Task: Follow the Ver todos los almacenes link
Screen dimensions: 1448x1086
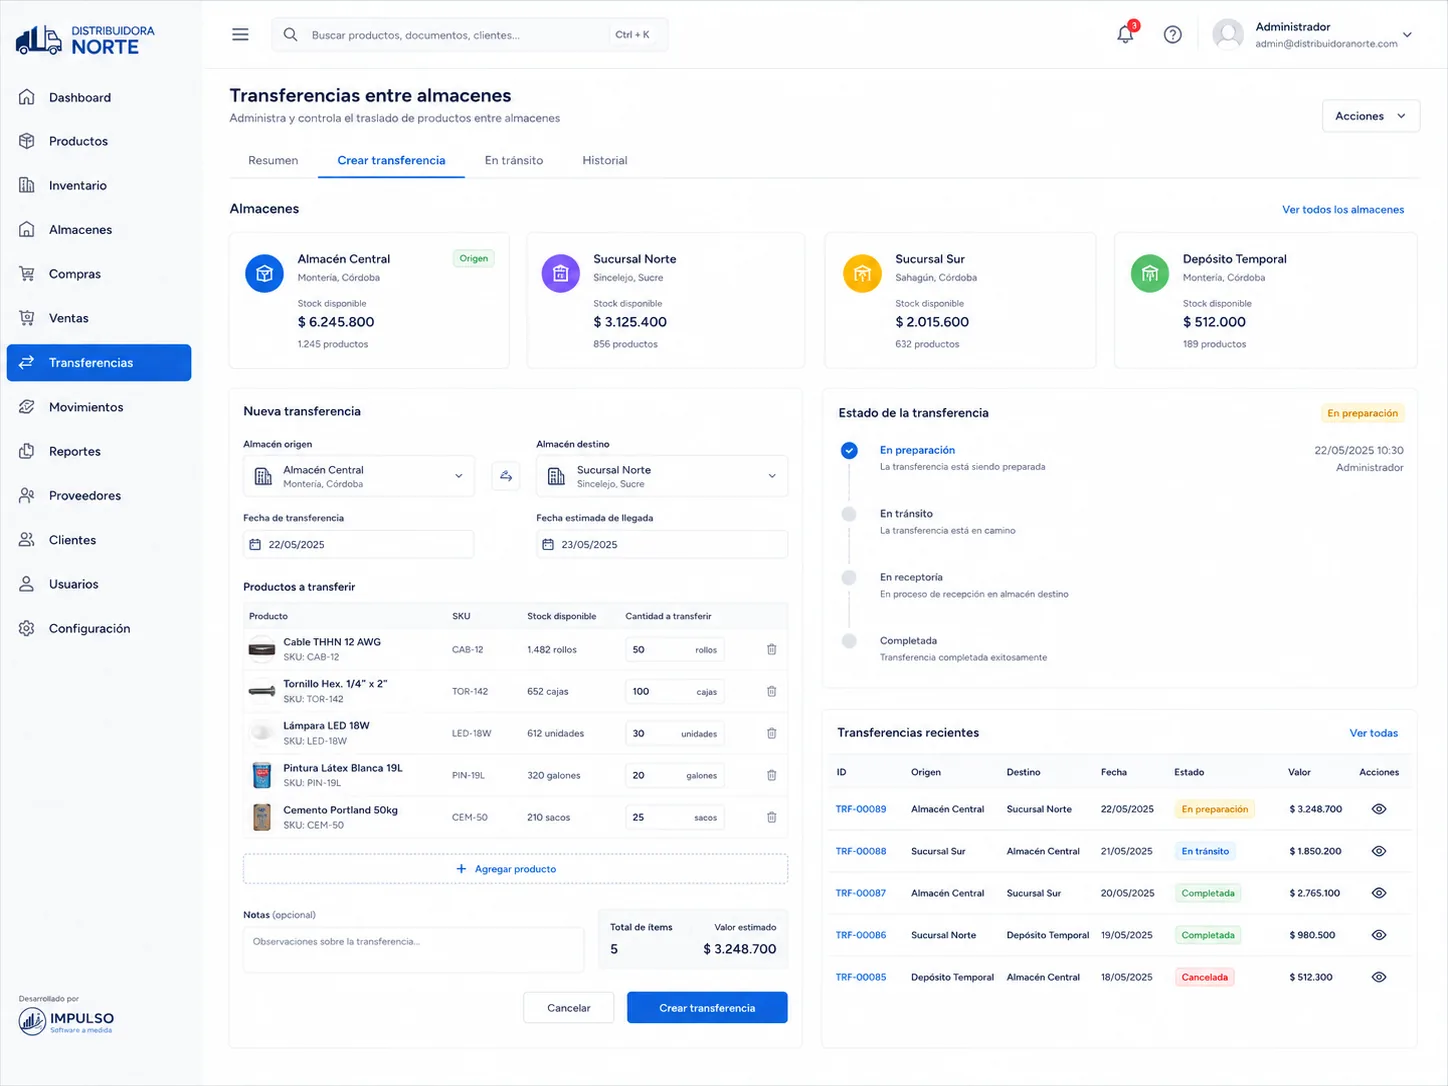Action: [1343, 210]
